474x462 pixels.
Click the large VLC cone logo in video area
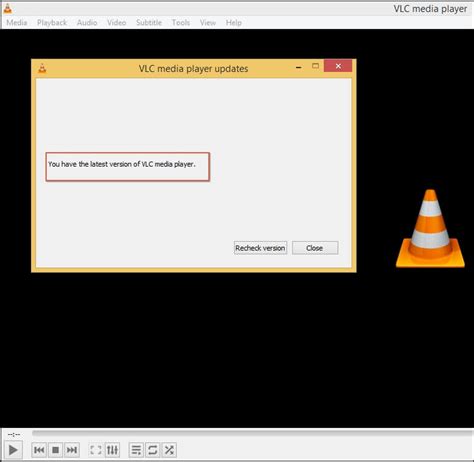pos(430,228)
